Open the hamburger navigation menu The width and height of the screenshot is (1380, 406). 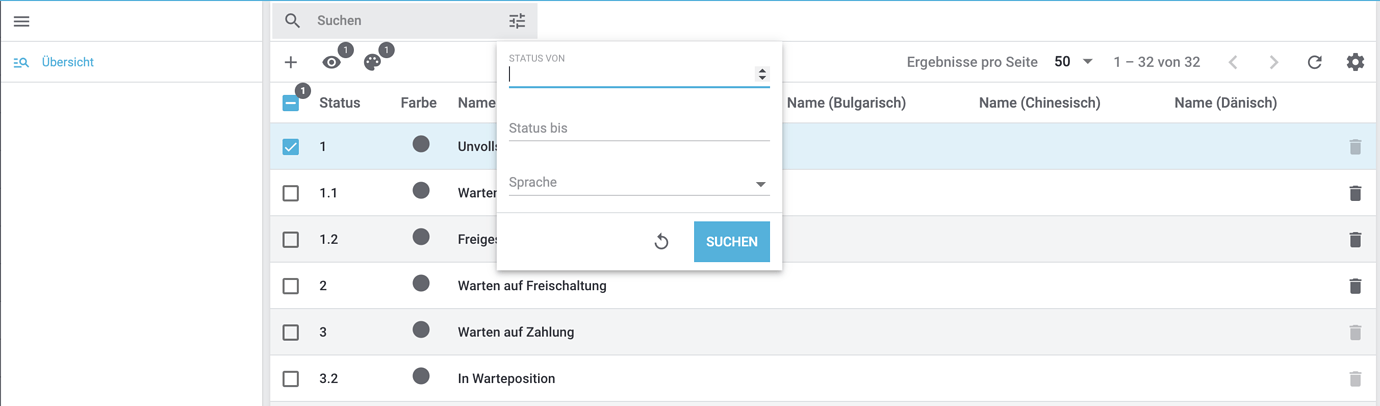tap(21, 21)
